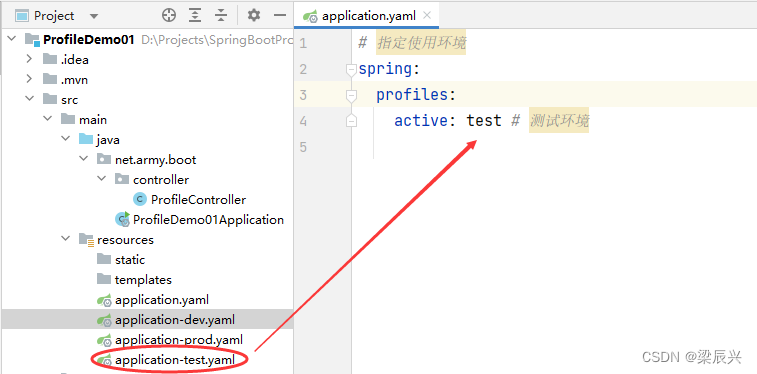The height and width of the screenshot is (374, 757).
Task: Click line number 5 in the gutter
Action: [x=303, y=146]
